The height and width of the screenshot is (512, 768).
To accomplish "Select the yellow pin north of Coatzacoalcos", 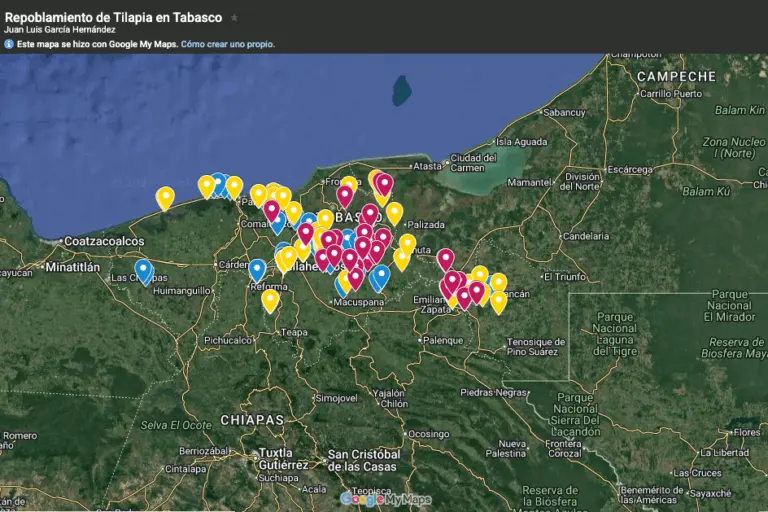I will pyautogui.click(x=165, y=197).
